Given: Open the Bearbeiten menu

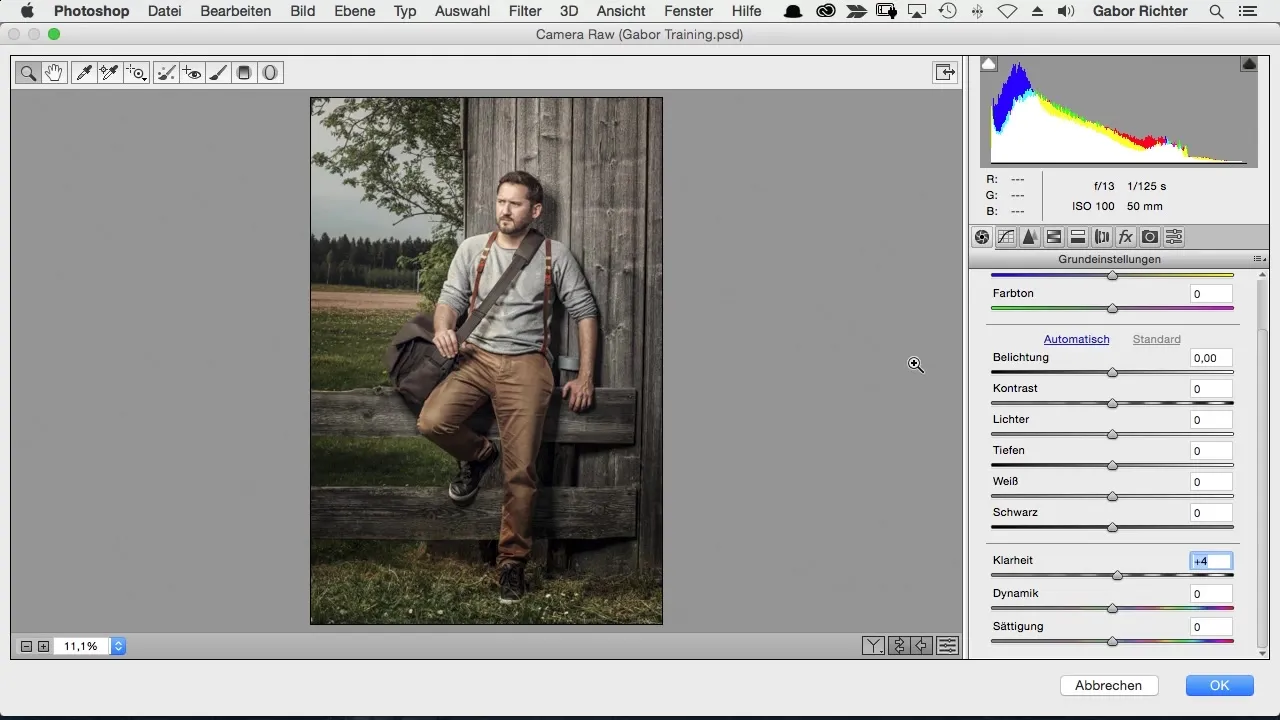Looking at the screenshot, I should click(x=235, y=11).
